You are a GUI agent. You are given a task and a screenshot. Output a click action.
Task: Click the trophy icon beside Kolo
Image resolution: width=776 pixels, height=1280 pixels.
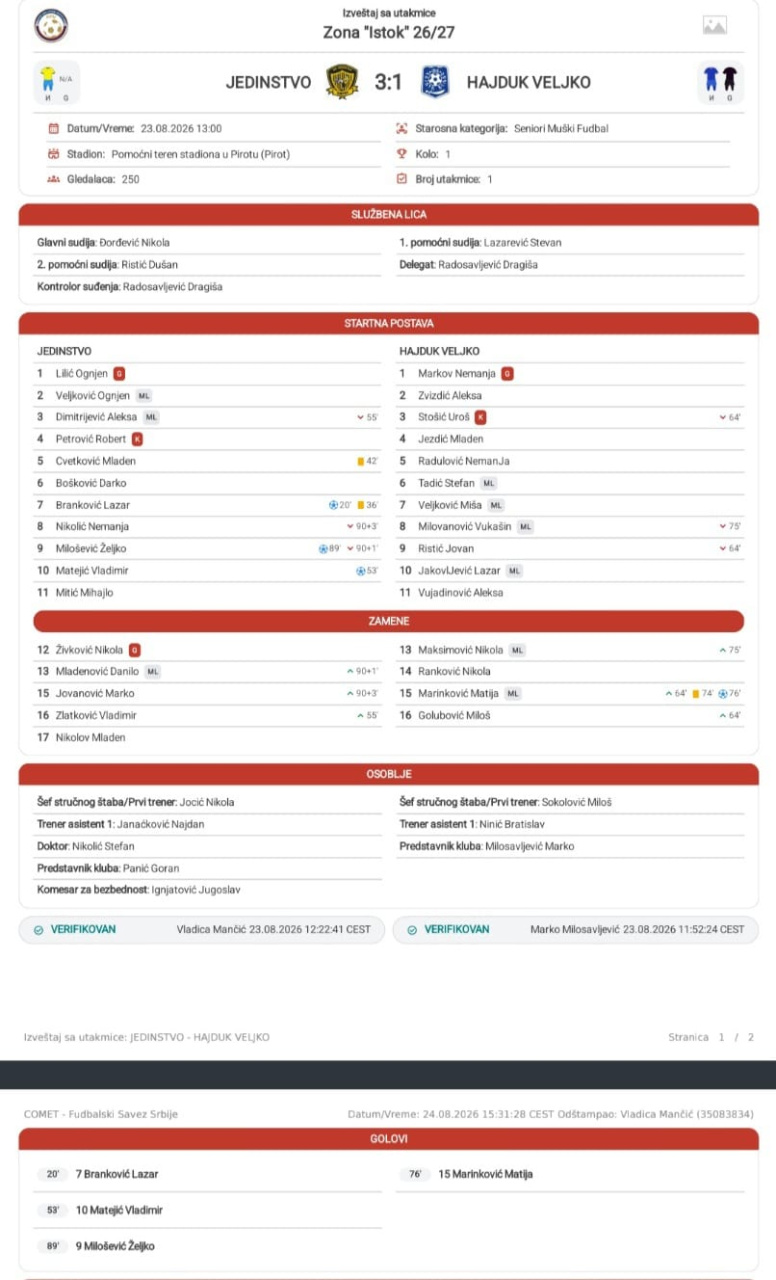click(402, 154)
